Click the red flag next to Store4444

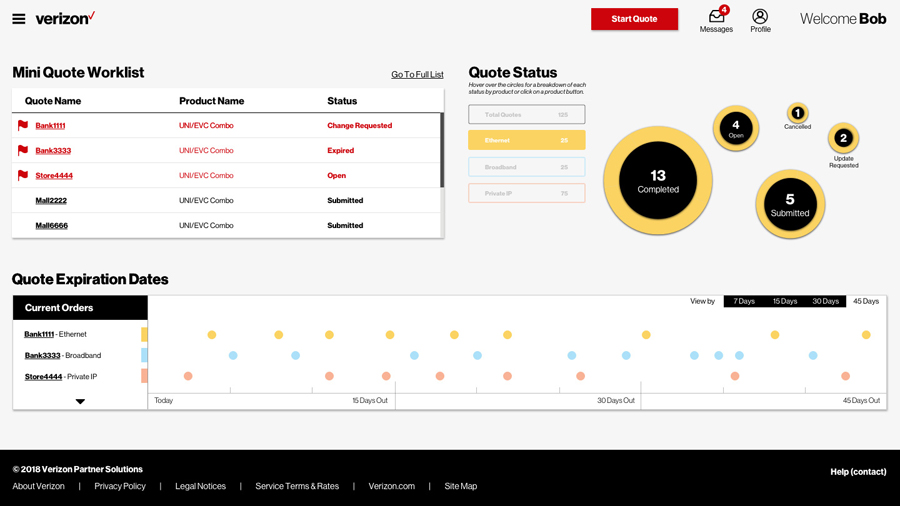point(23,175)
